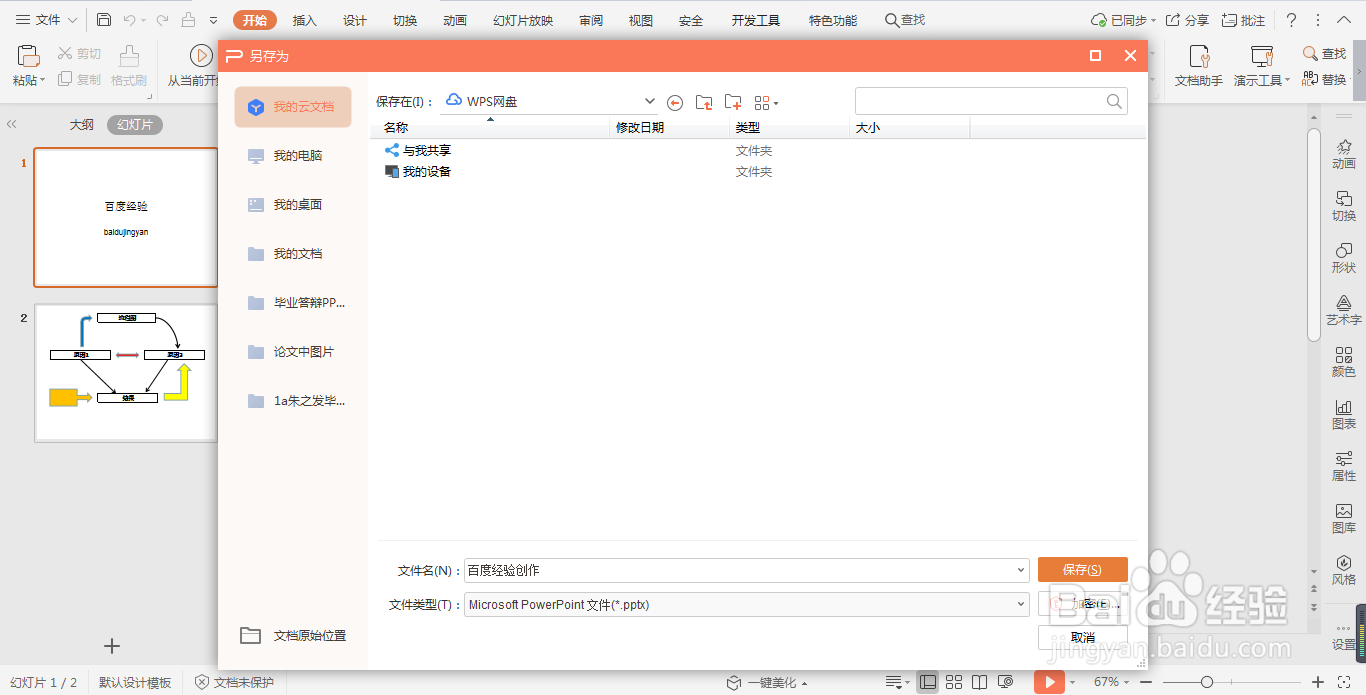Viewport: 1366px width, 695px height.
Task: Open the 文件 menu
Action: coord(46,20)
